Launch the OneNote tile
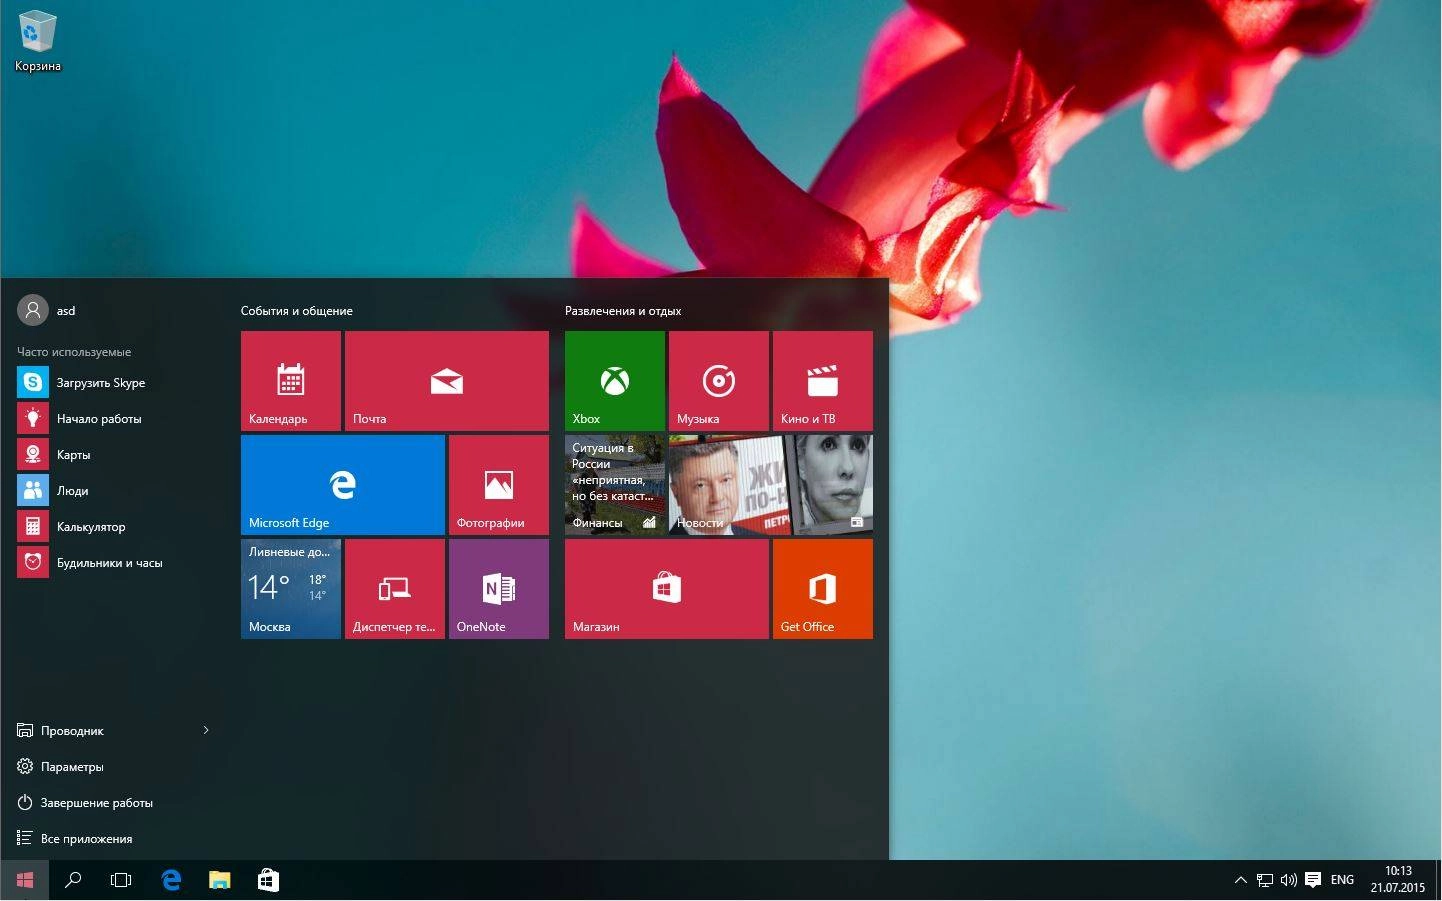The image size is (1442, 901). pos(498,589)
